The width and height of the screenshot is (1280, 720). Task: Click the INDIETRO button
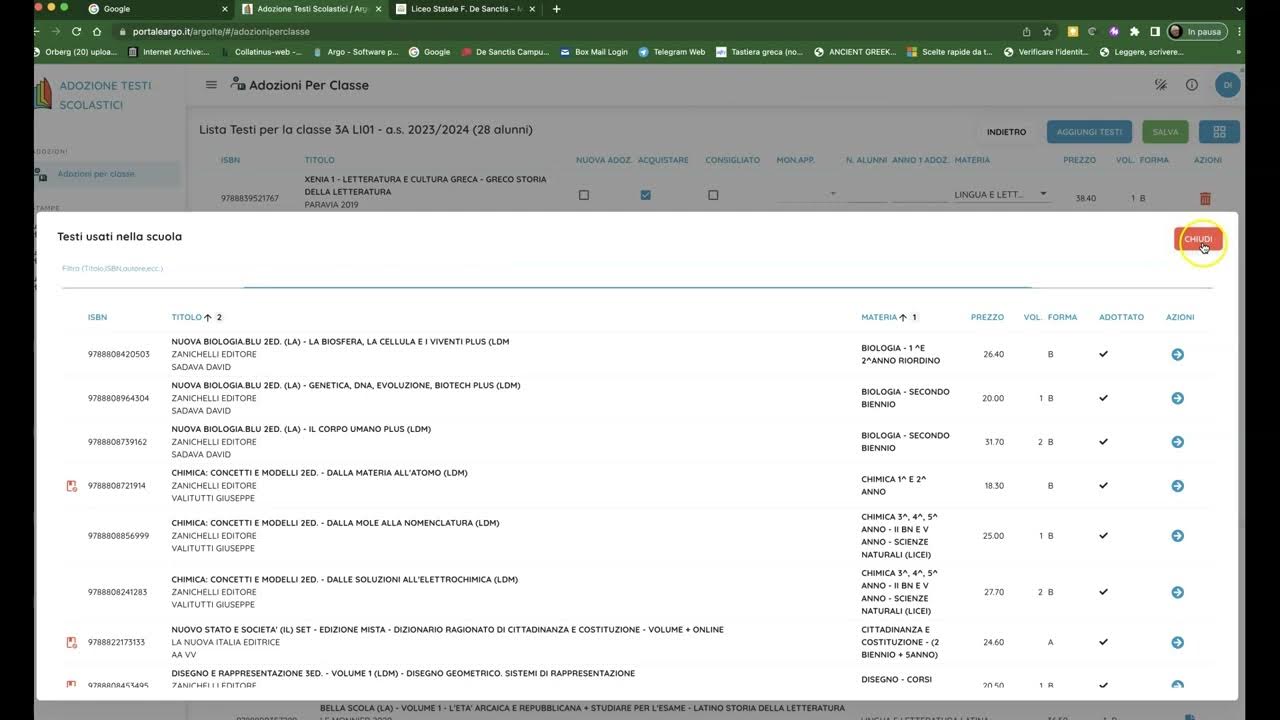click(x=1006, y=132)
